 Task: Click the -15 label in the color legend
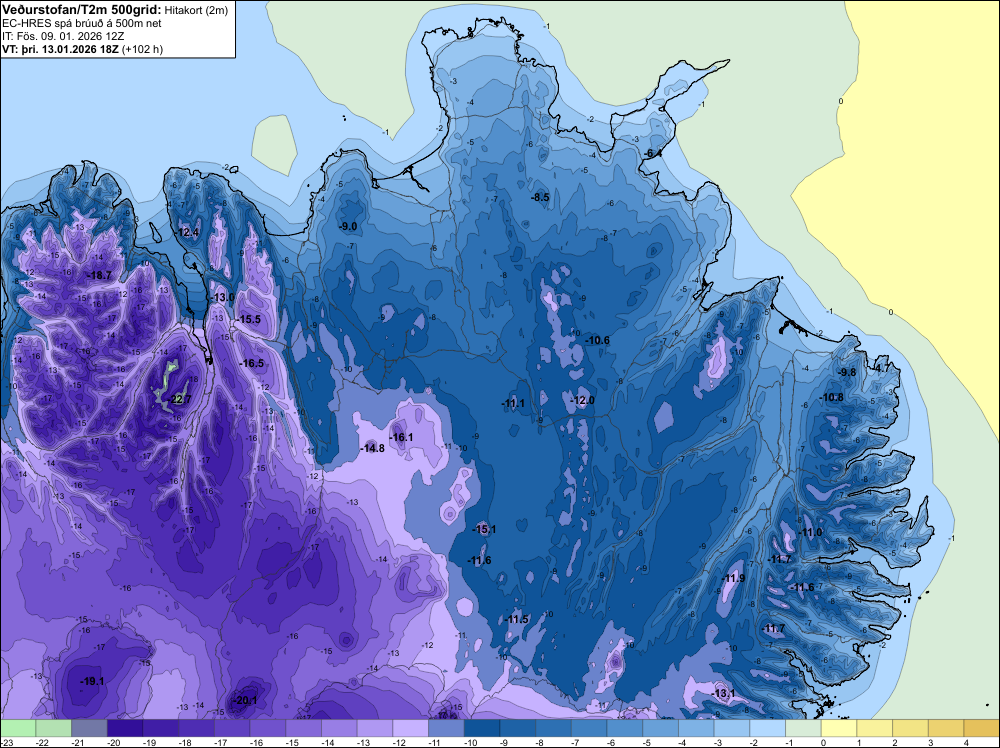click(x=293, y=742)
